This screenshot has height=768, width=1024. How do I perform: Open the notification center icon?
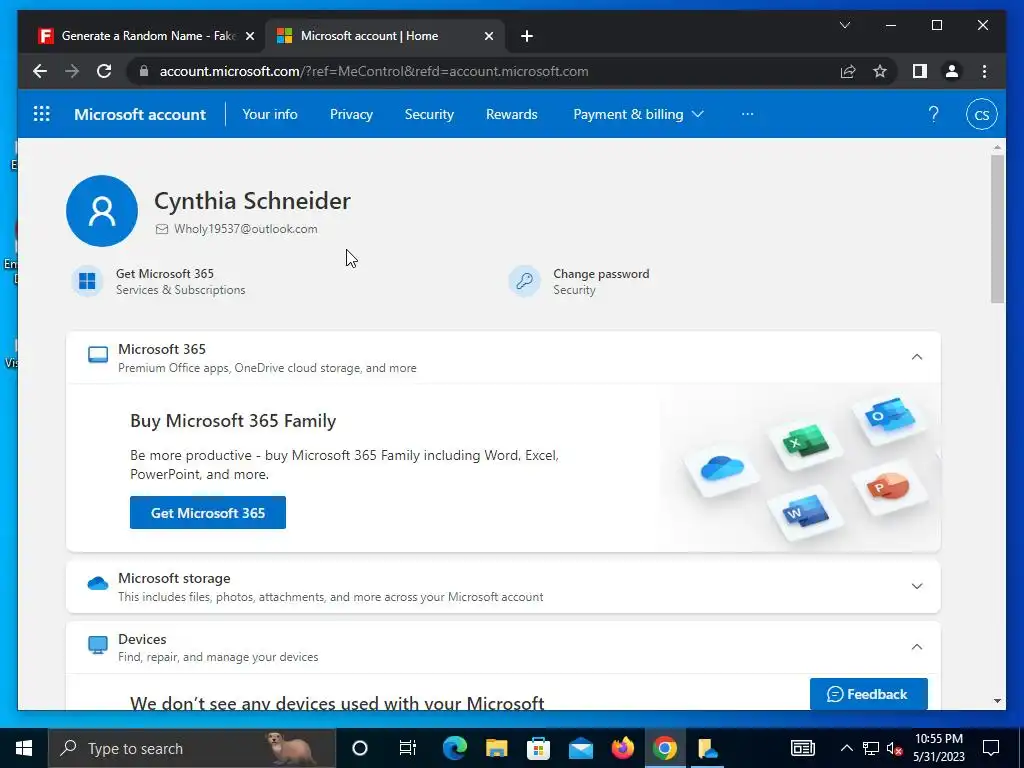(x=991, y=748)
